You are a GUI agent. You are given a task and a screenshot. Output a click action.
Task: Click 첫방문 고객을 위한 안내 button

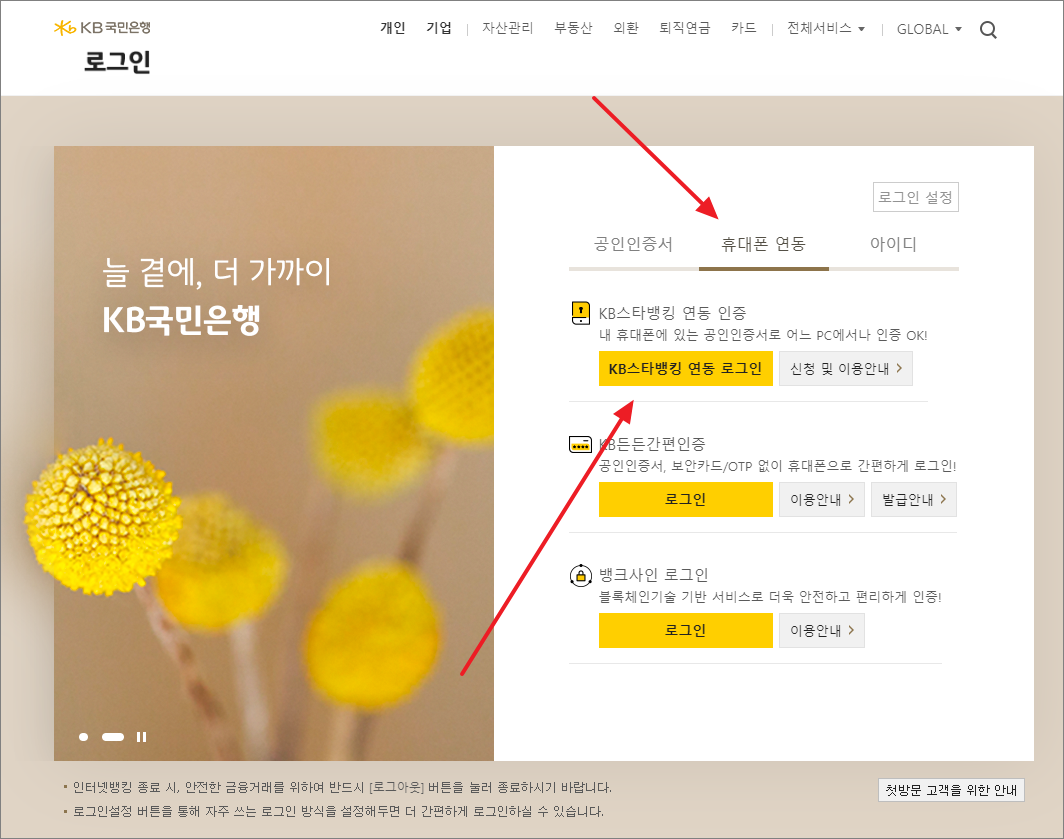pos(951,790)
